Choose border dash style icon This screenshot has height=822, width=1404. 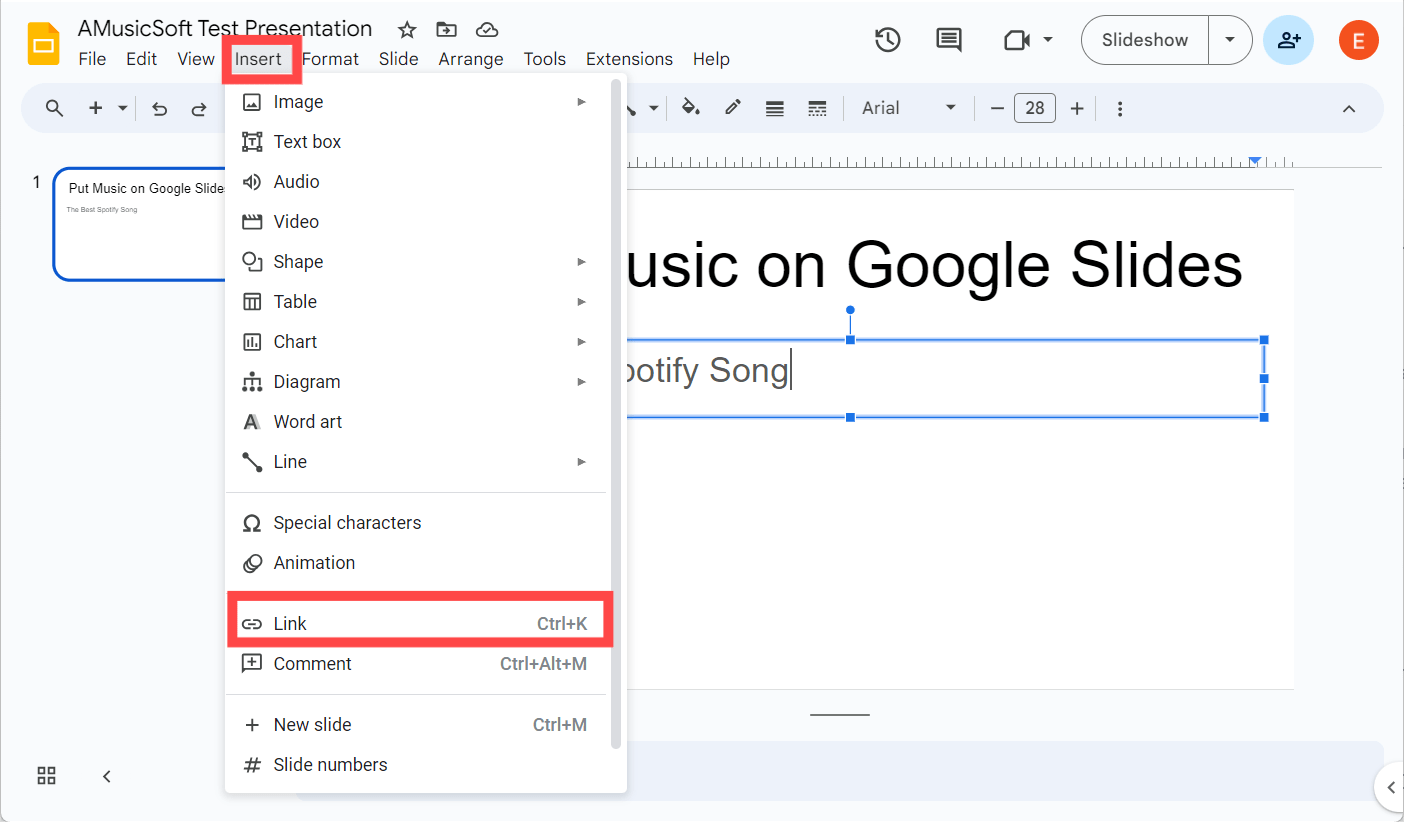tap(817, 108)
